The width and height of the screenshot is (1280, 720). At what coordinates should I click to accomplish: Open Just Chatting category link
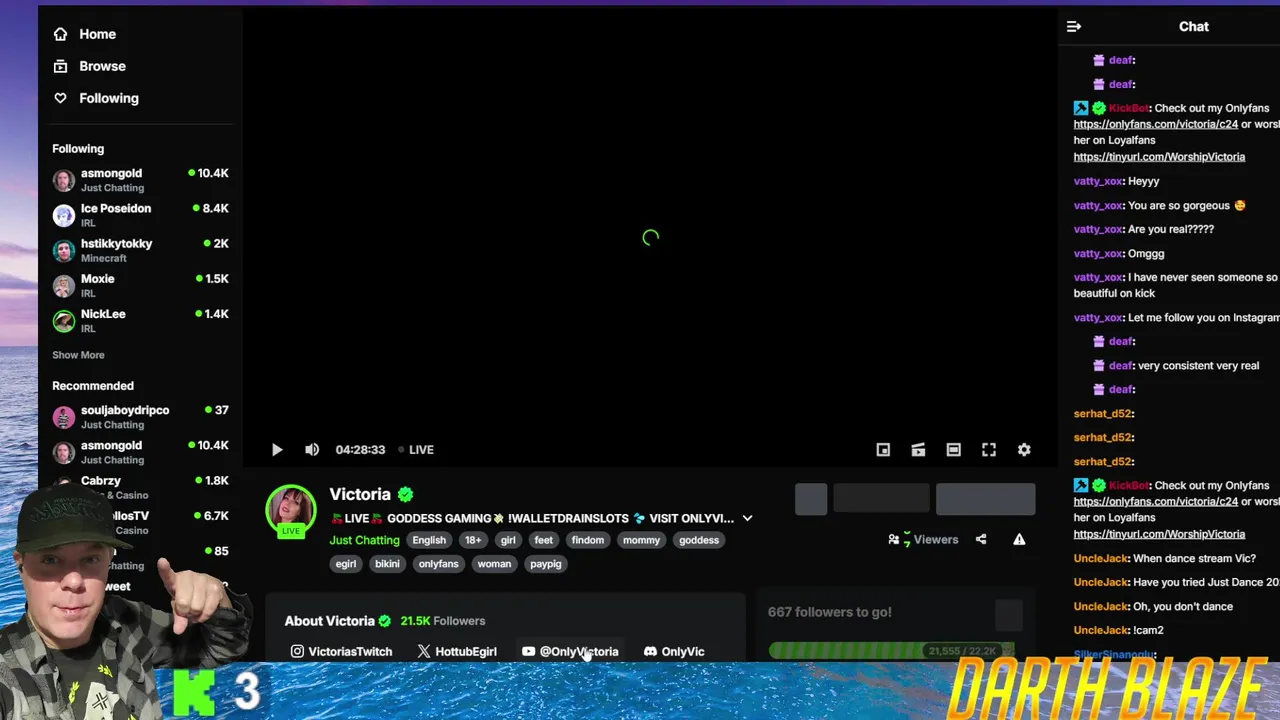[x=364, y=540]
